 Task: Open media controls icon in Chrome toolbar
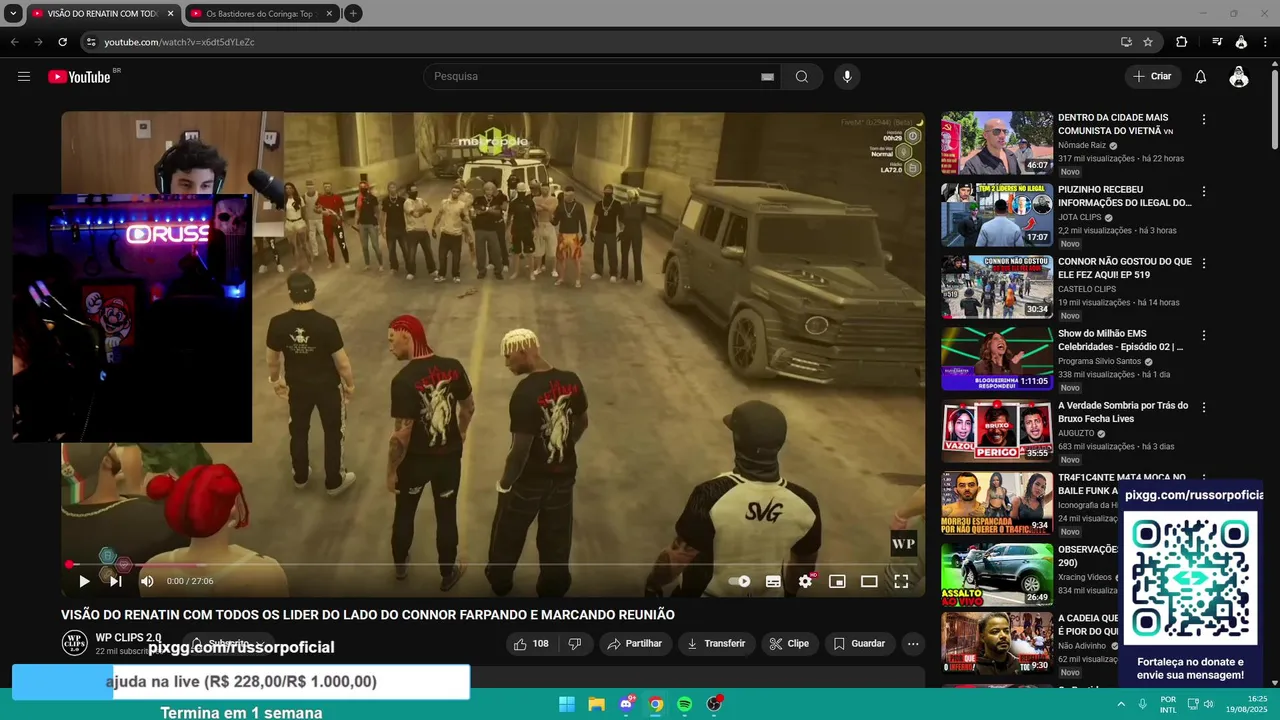pyautogui.click(x=1217, y=42)
